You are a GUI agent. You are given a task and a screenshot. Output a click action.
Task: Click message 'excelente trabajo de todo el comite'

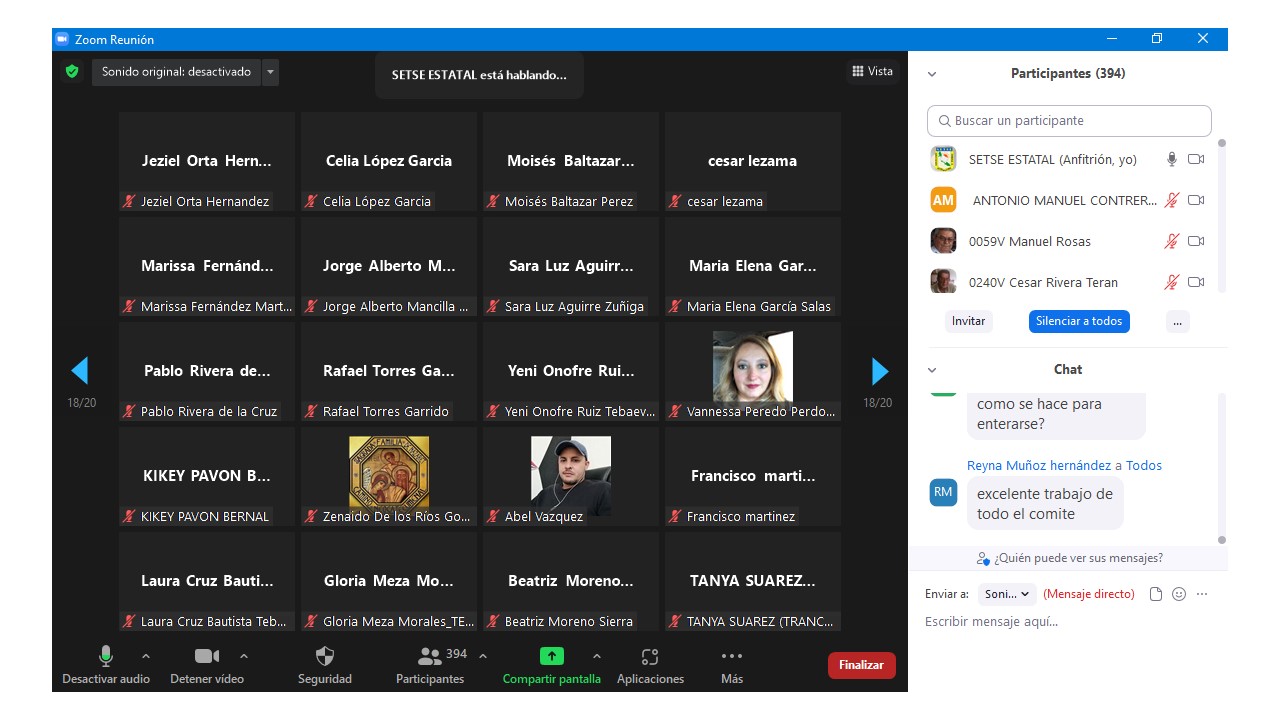click(x=1045, y=504)
